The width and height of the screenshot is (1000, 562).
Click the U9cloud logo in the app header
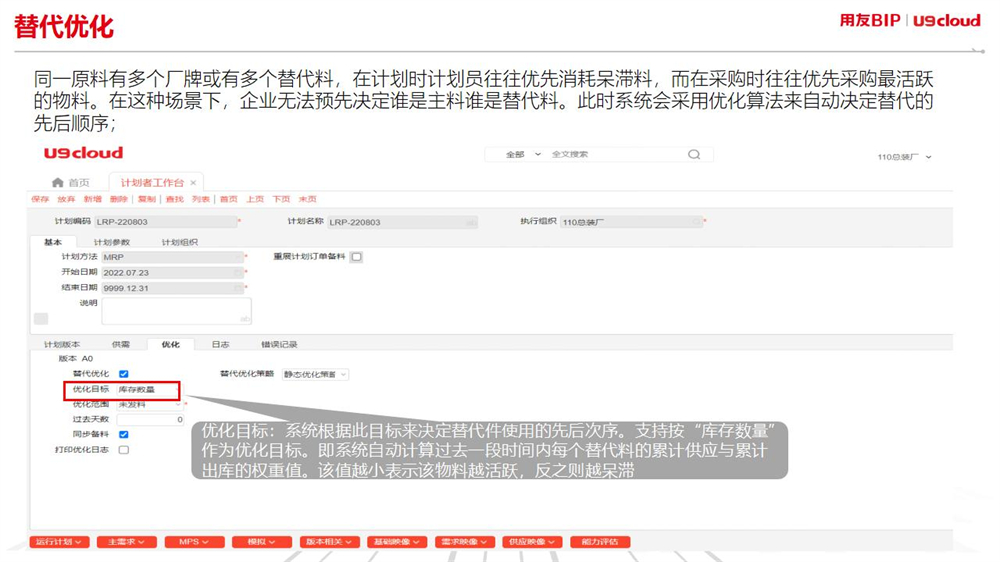point(84,153)
